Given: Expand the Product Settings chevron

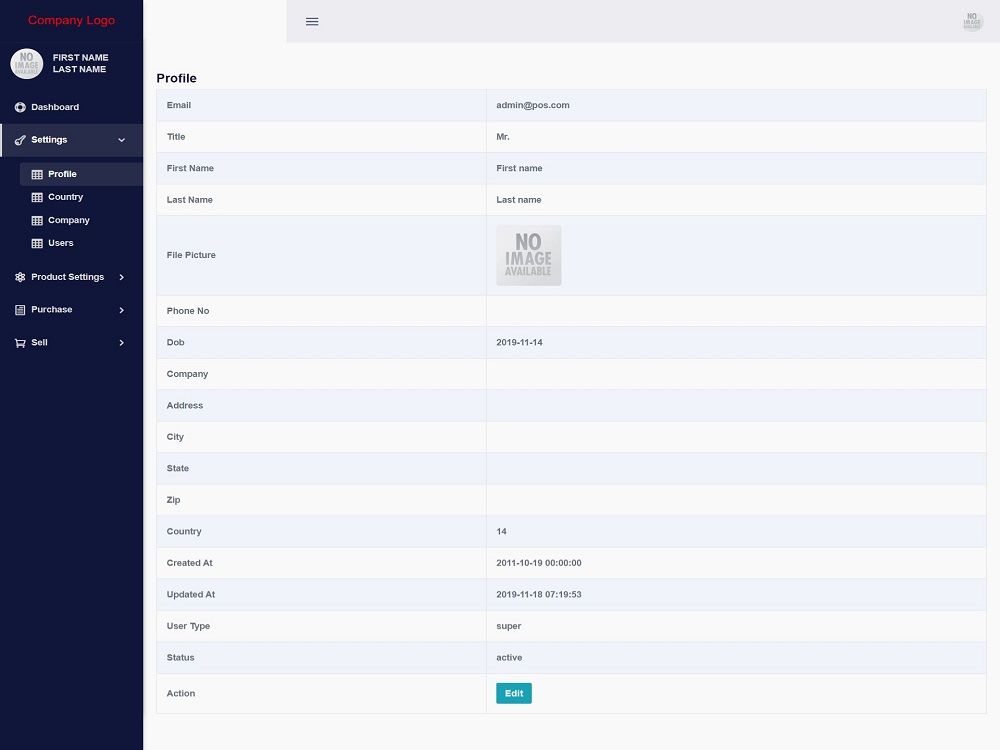Looking at the screenshot, I should [x=121, y=277].
